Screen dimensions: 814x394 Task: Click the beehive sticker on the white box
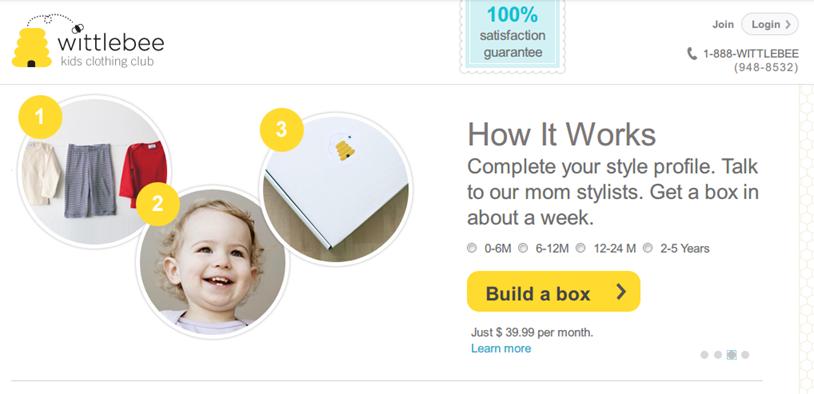pos(345,149)
